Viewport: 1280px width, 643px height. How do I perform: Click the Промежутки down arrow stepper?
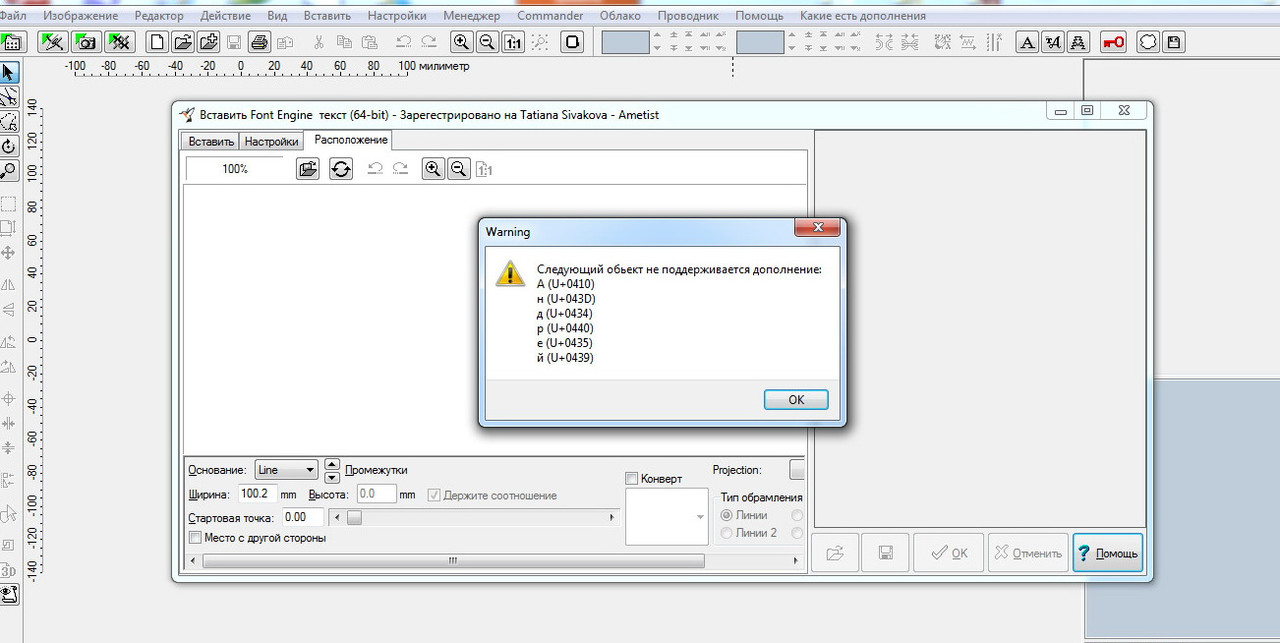333,477
